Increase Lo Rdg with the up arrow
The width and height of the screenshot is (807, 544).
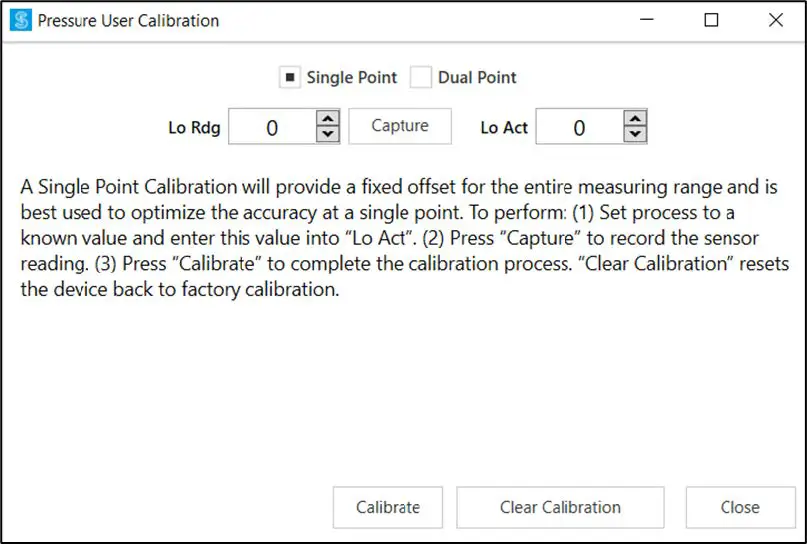coord(328,119)
